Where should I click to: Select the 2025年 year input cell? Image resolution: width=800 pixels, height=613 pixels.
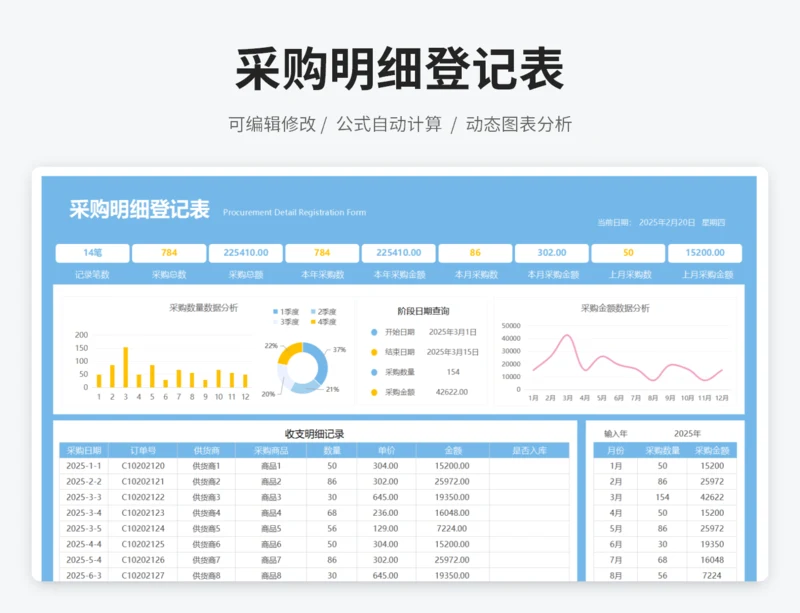tap(687, 433)
